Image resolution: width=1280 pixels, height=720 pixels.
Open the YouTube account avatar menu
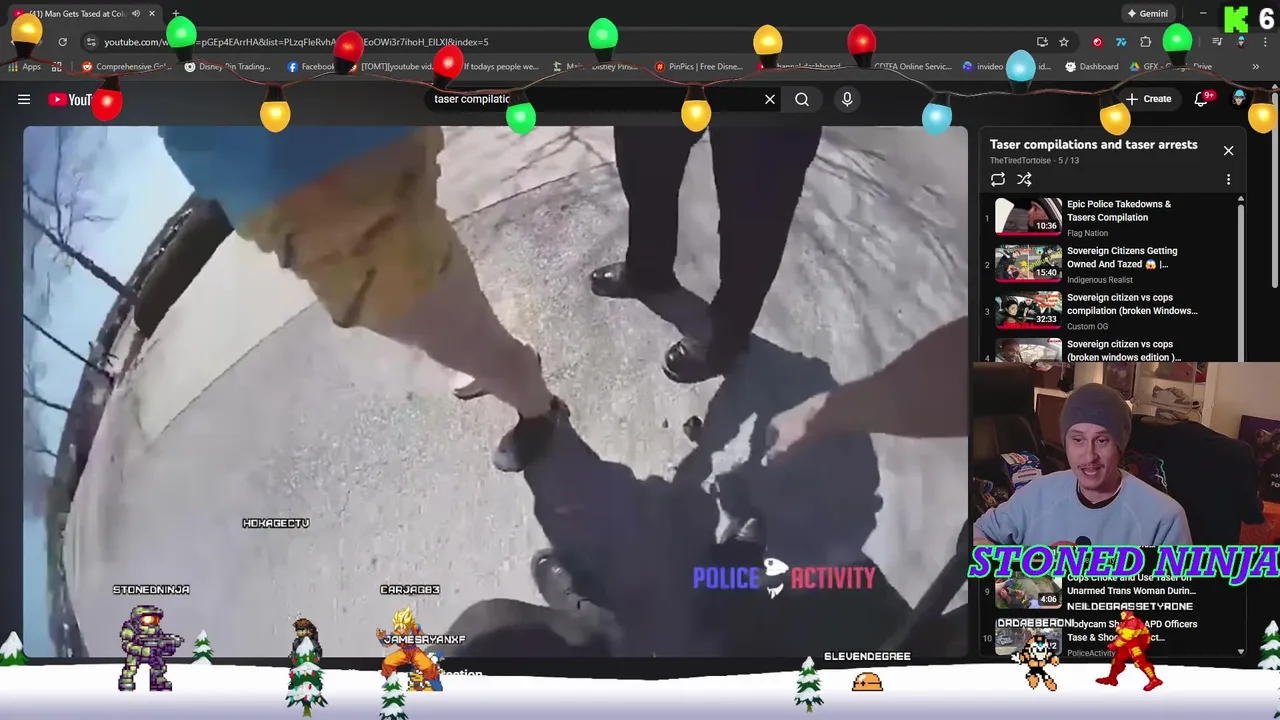(1240, 98)
